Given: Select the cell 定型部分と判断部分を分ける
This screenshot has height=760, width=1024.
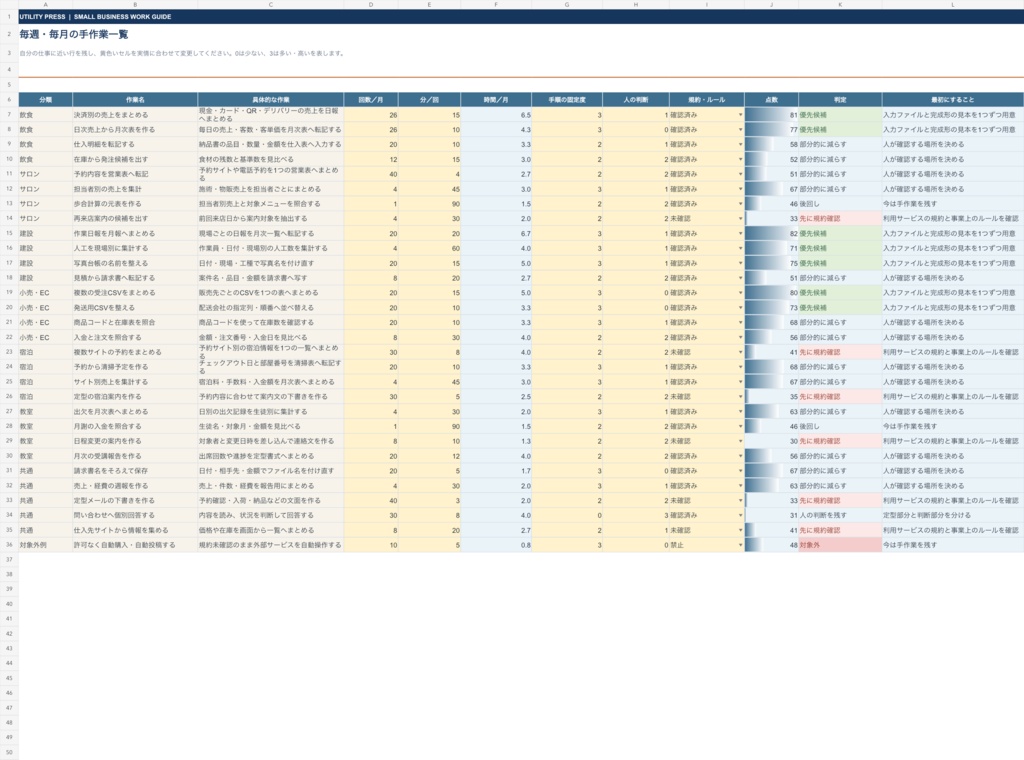Looking at the screenshot, I should click(953, 516).
